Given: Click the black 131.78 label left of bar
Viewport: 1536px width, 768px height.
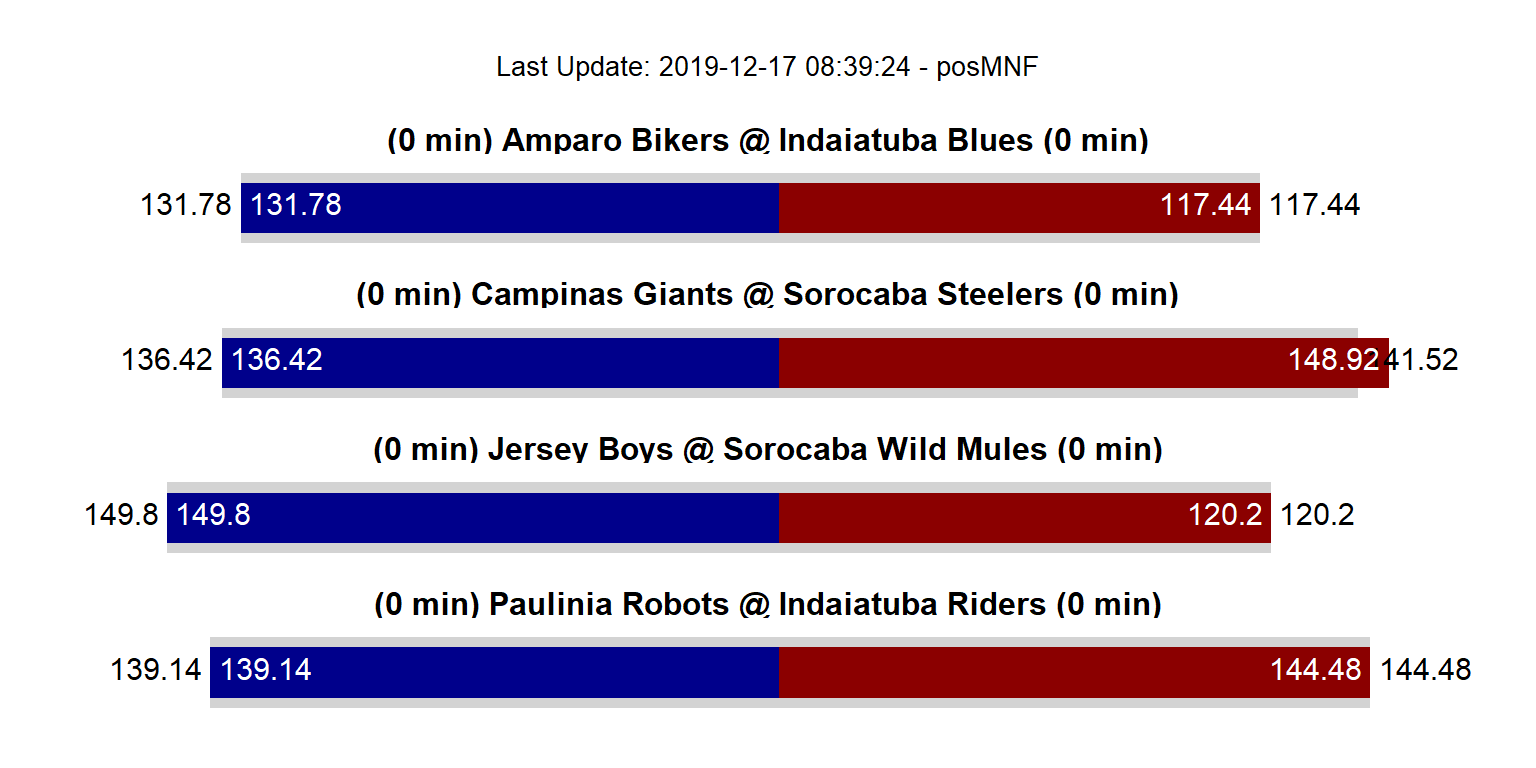Looking at the screenshot, I should point(186,205).
